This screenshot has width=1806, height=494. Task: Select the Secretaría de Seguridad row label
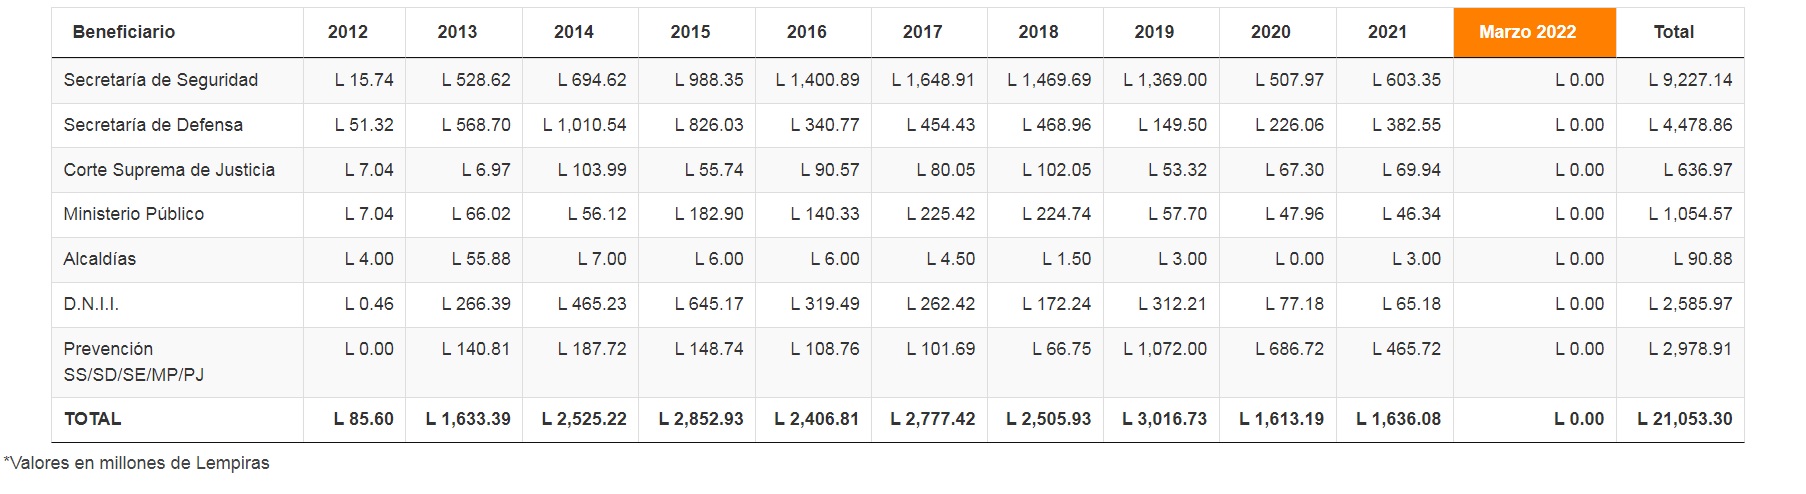tap(161, 80)
